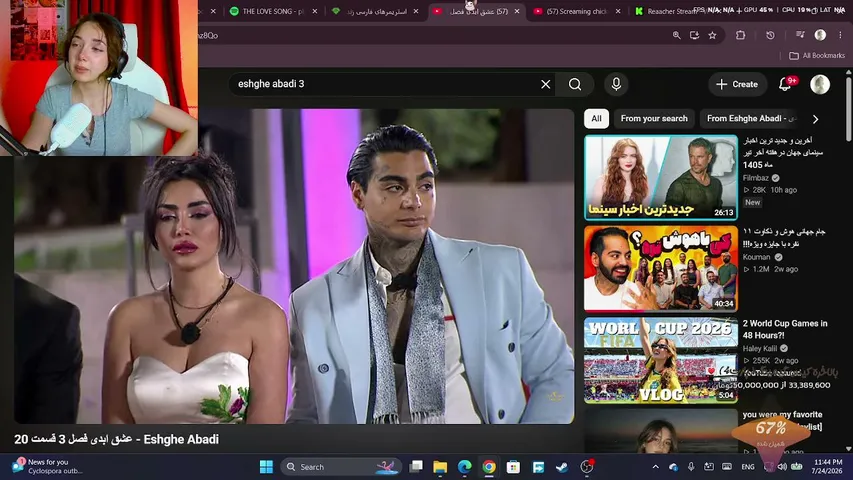This screenshot has width=853, height=480.
Task: Open the Chrome profile avatar
Action: (x=820, y=35)
